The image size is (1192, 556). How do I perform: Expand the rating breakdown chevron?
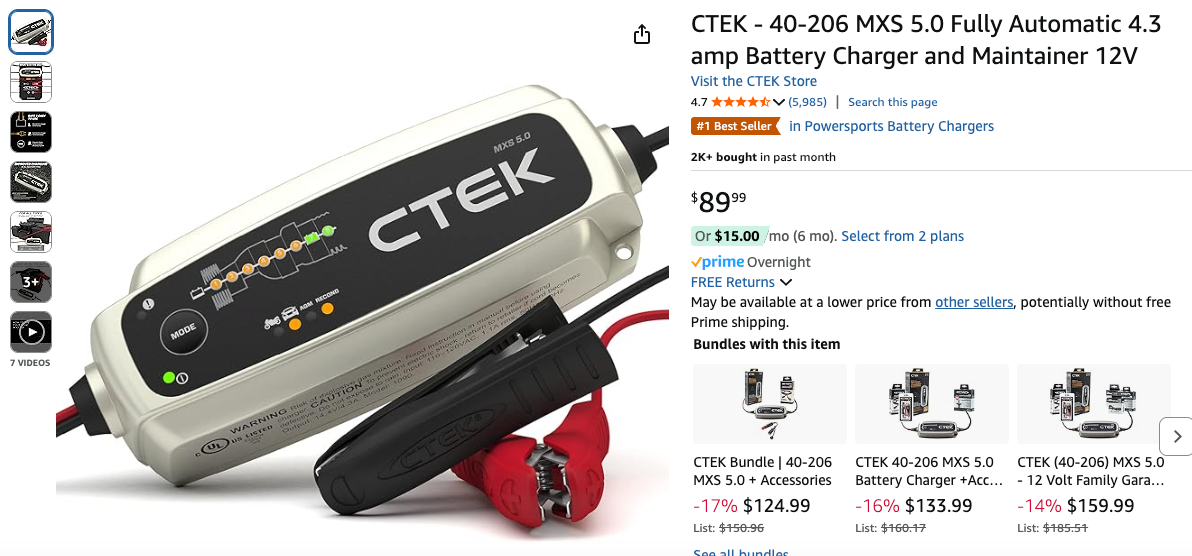(778, 102)
